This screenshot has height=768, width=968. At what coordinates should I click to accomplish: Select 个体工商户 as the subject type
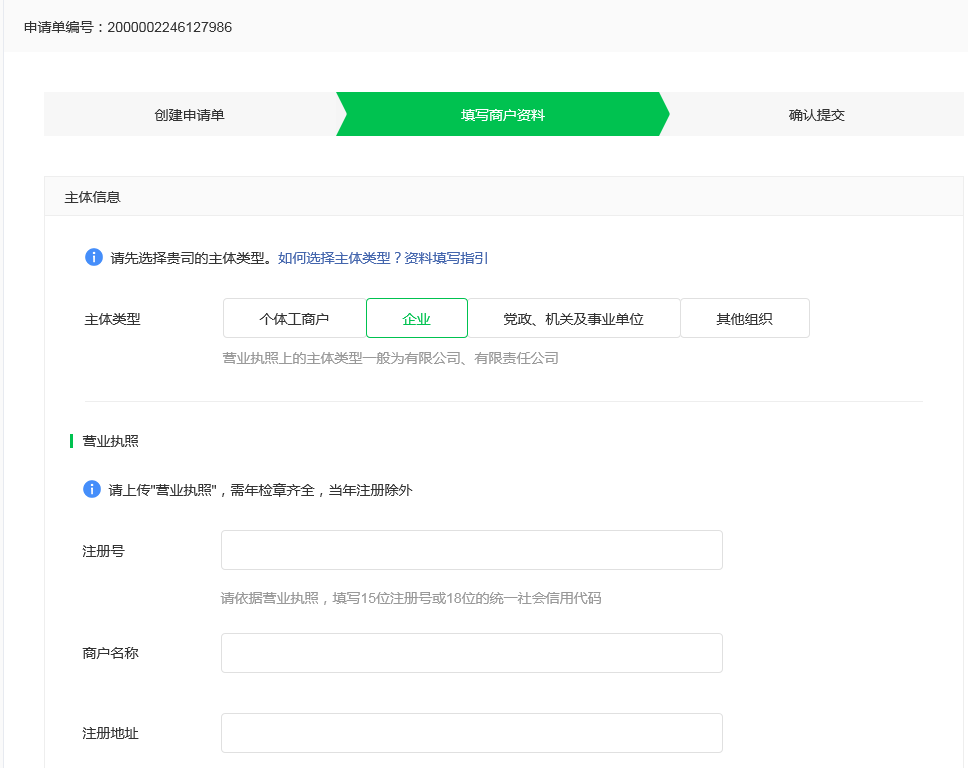294,319
